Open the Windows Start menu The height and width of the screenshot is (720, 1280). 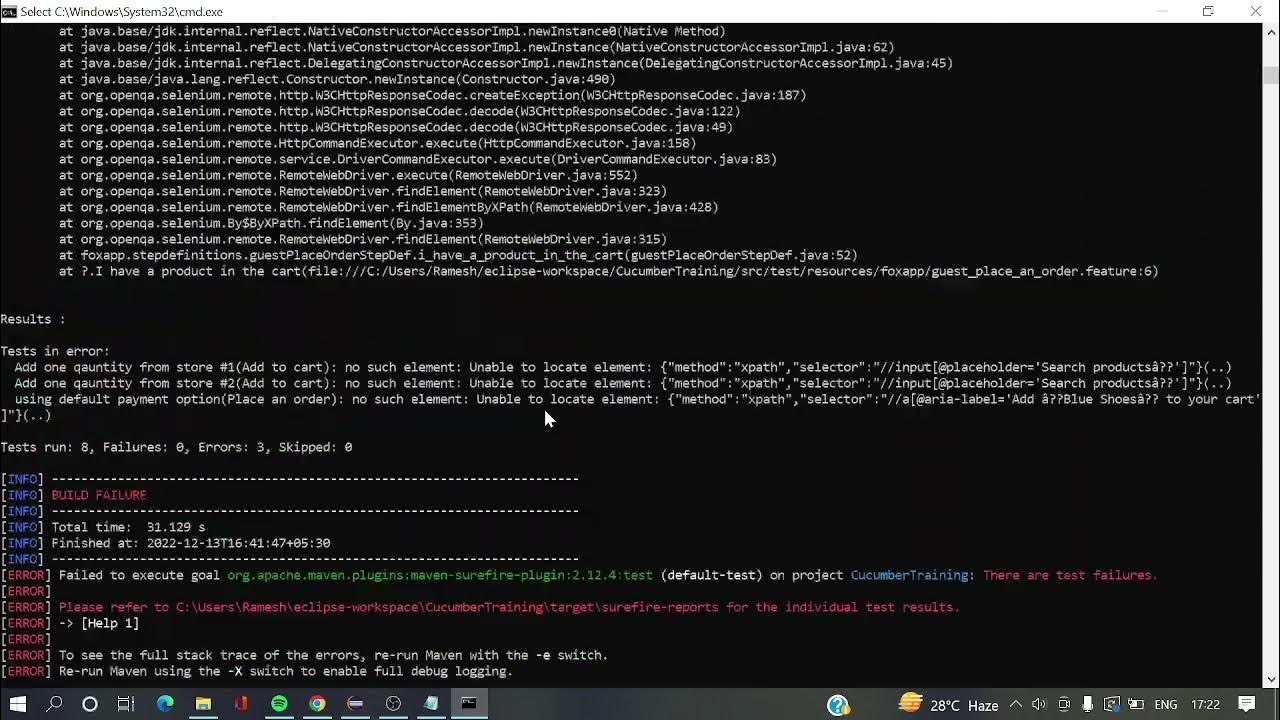pos(18,704)
